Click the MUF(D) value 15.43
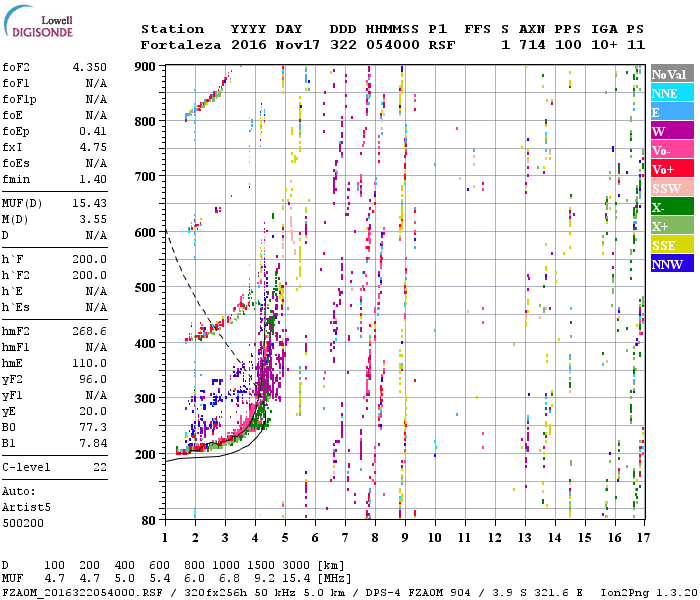 click(90, 203)
